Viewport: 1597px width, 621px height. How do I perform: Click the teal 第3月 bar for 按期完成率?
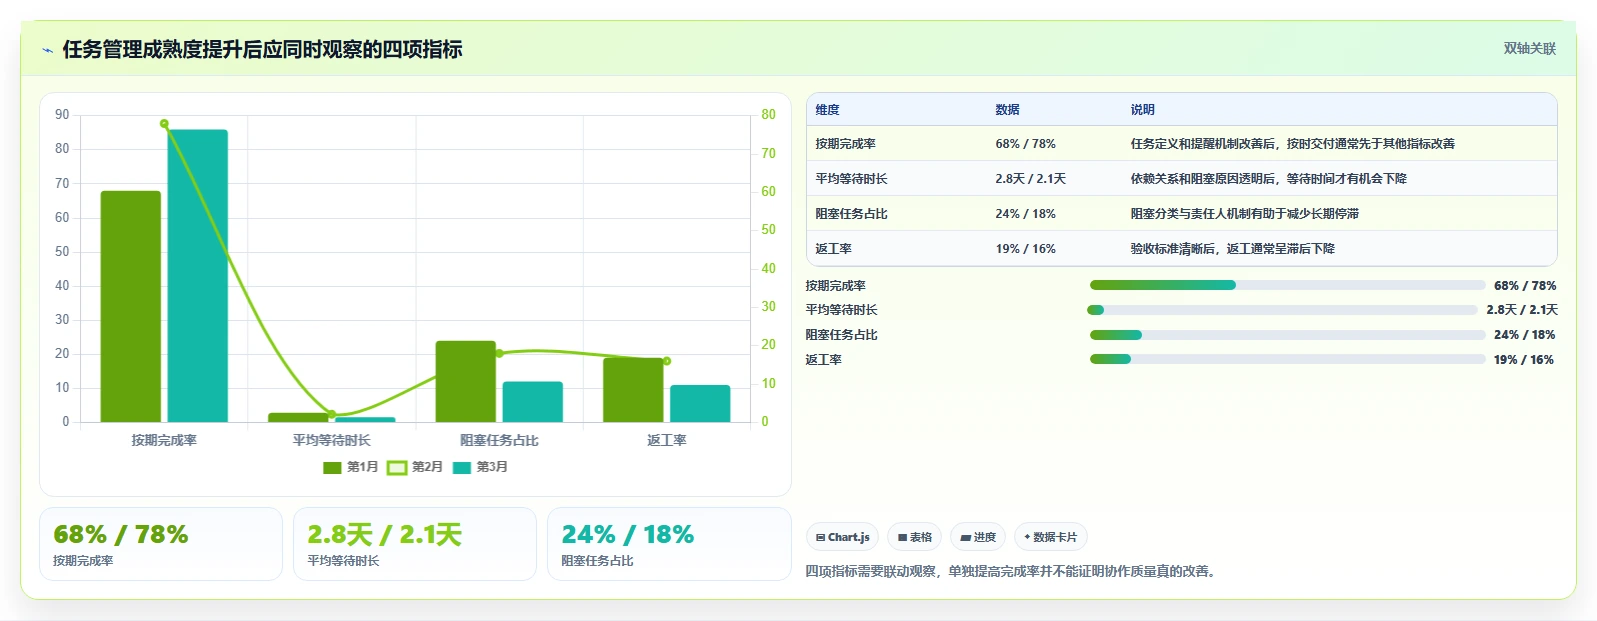(x=197, y=276)
